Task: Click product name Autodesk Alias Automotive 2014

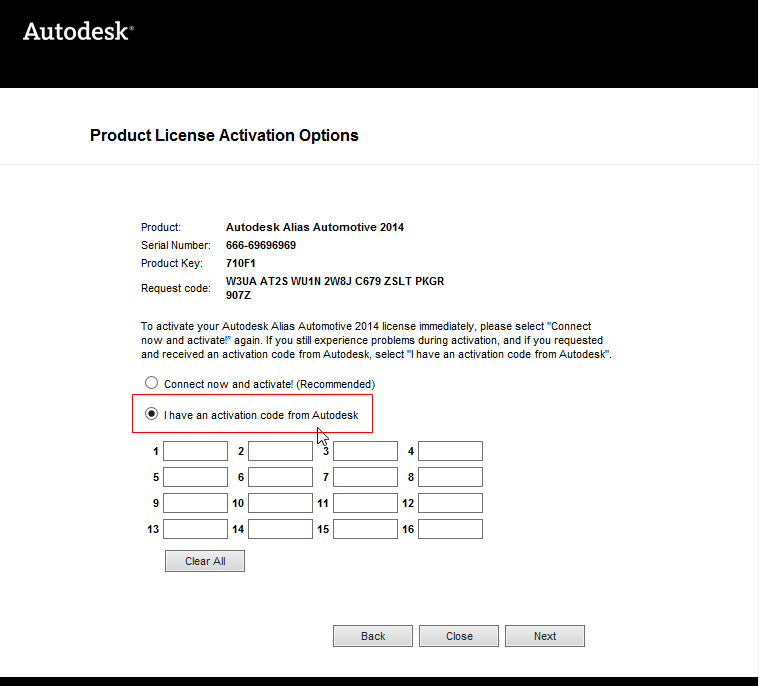Action: (315, 227)
